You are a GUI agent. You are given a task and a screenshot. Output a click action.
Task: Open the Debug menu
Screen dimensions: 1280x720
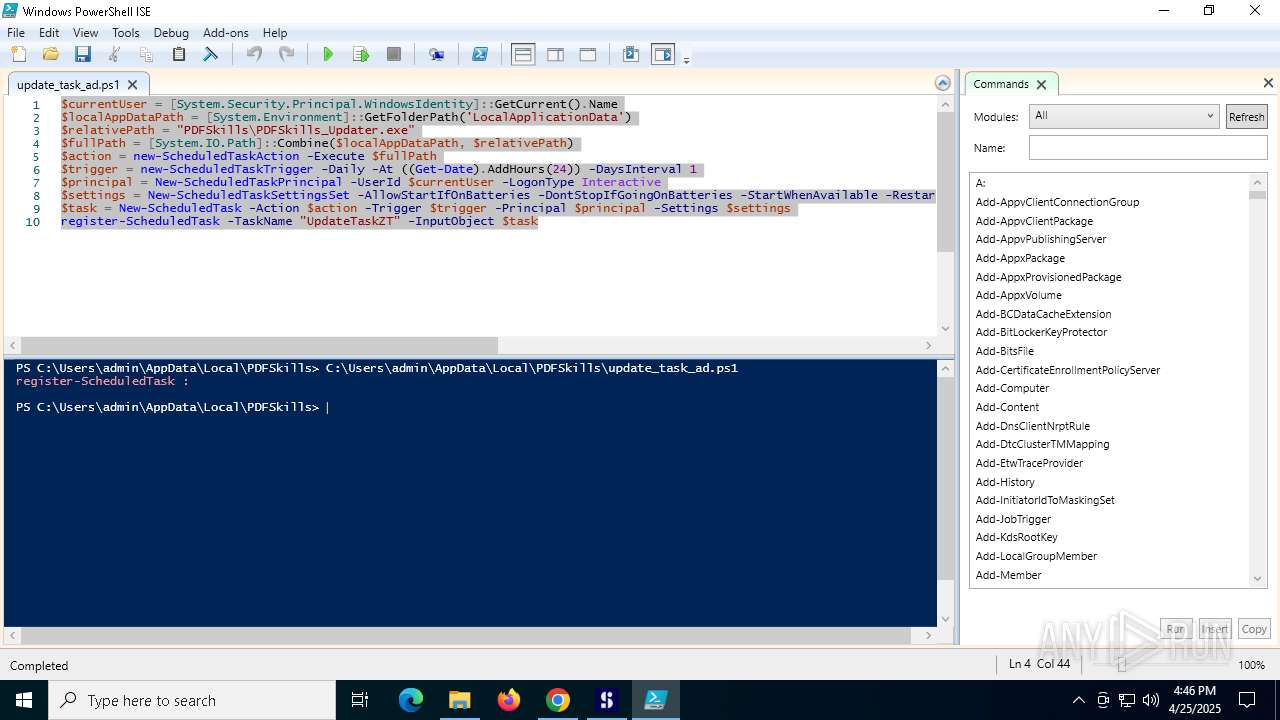171,33
